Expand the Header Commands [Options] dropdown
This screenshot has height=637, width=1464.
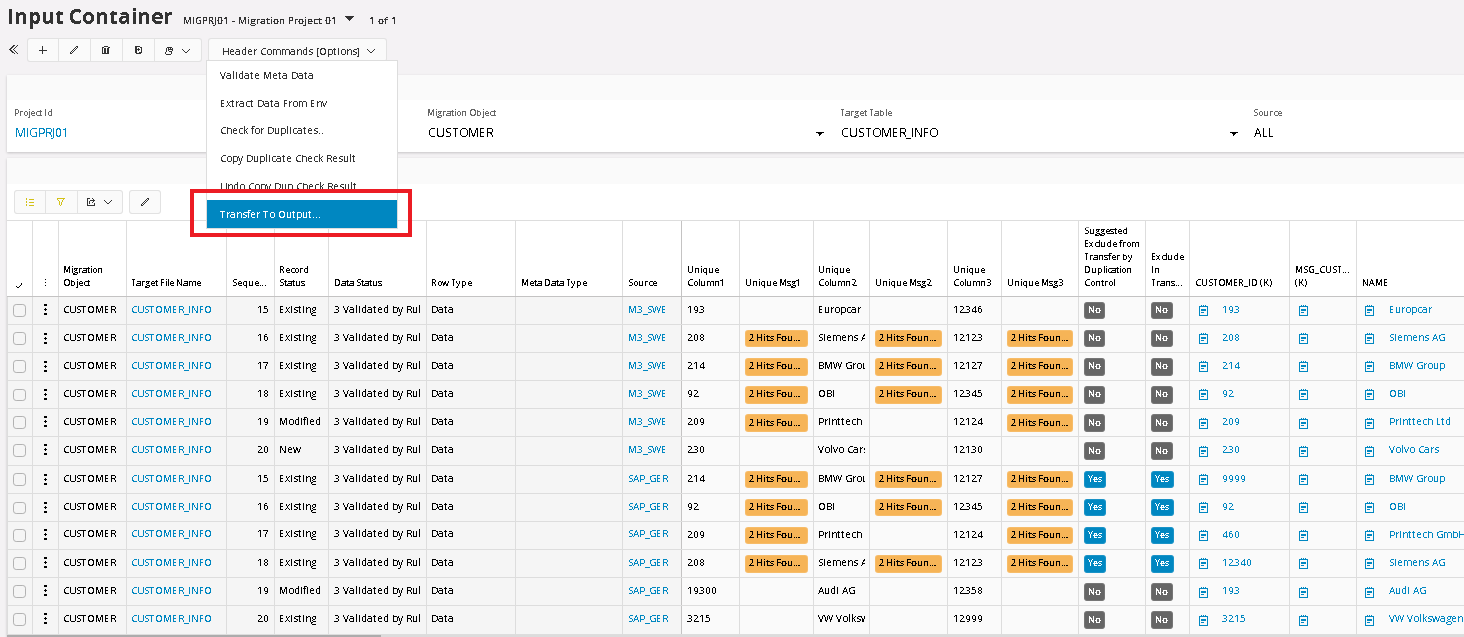[297, 50]
